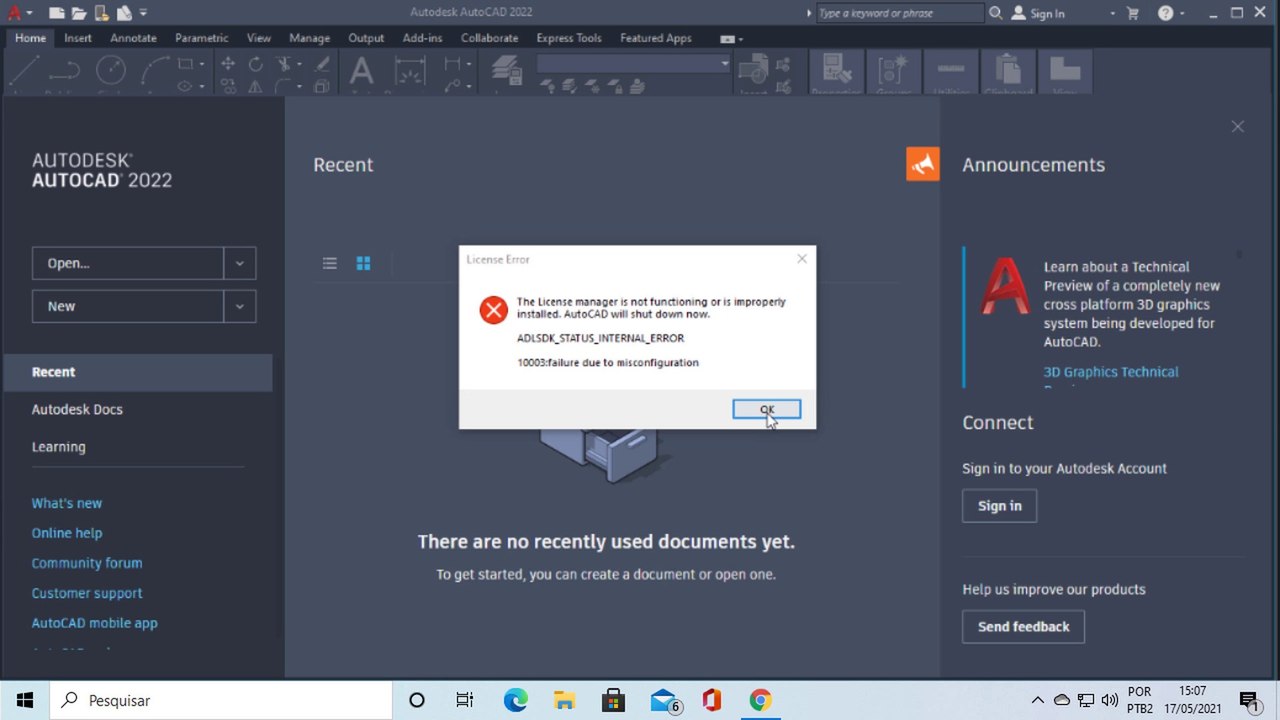Open Google Chrome from the taskbar
This screenshot has width=1280, height=720.
click(760, 700)
